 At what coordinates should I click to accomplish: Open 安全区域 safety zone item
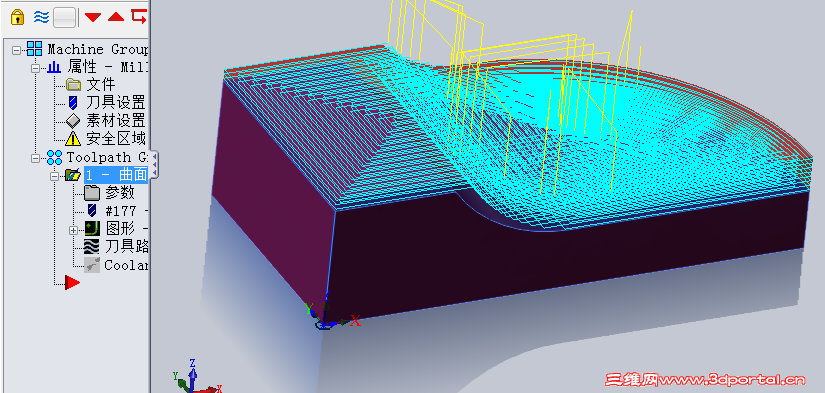(x=115, y=139)
